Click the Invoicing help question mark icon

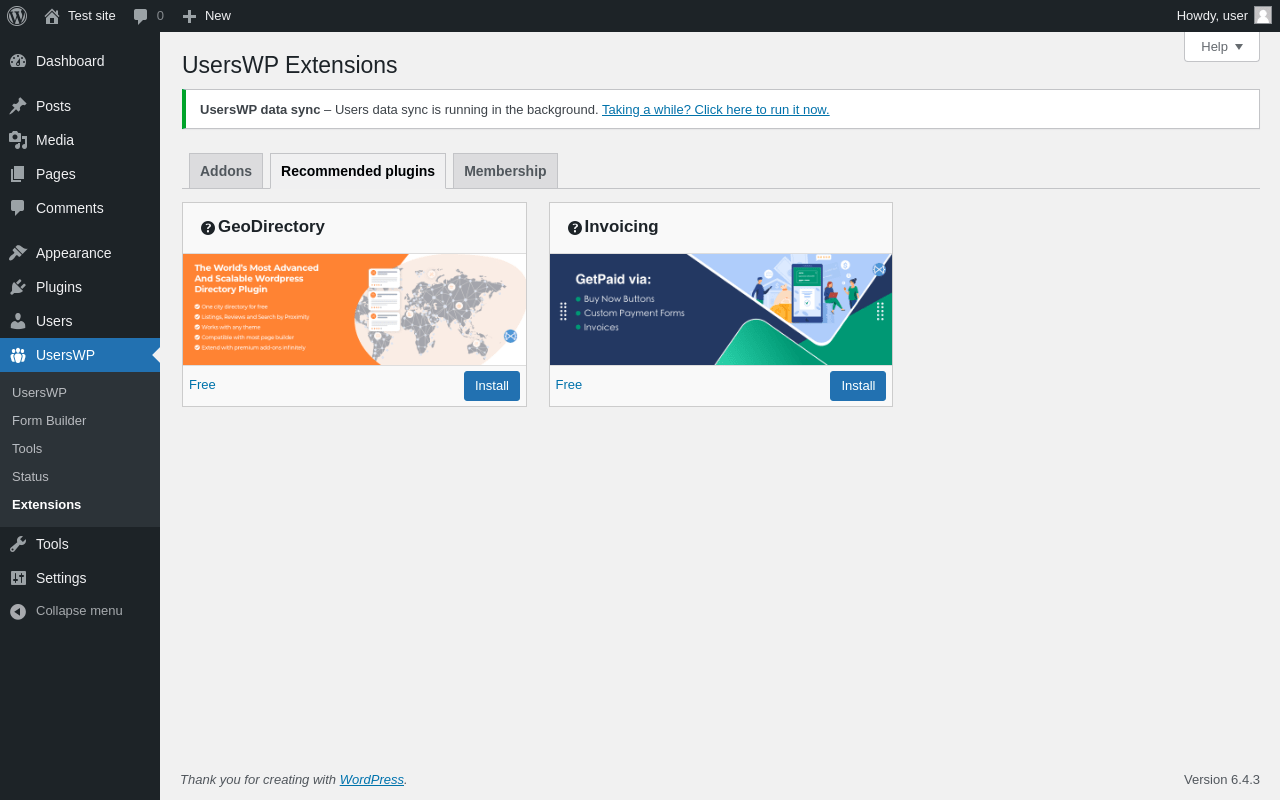point(575,228)
